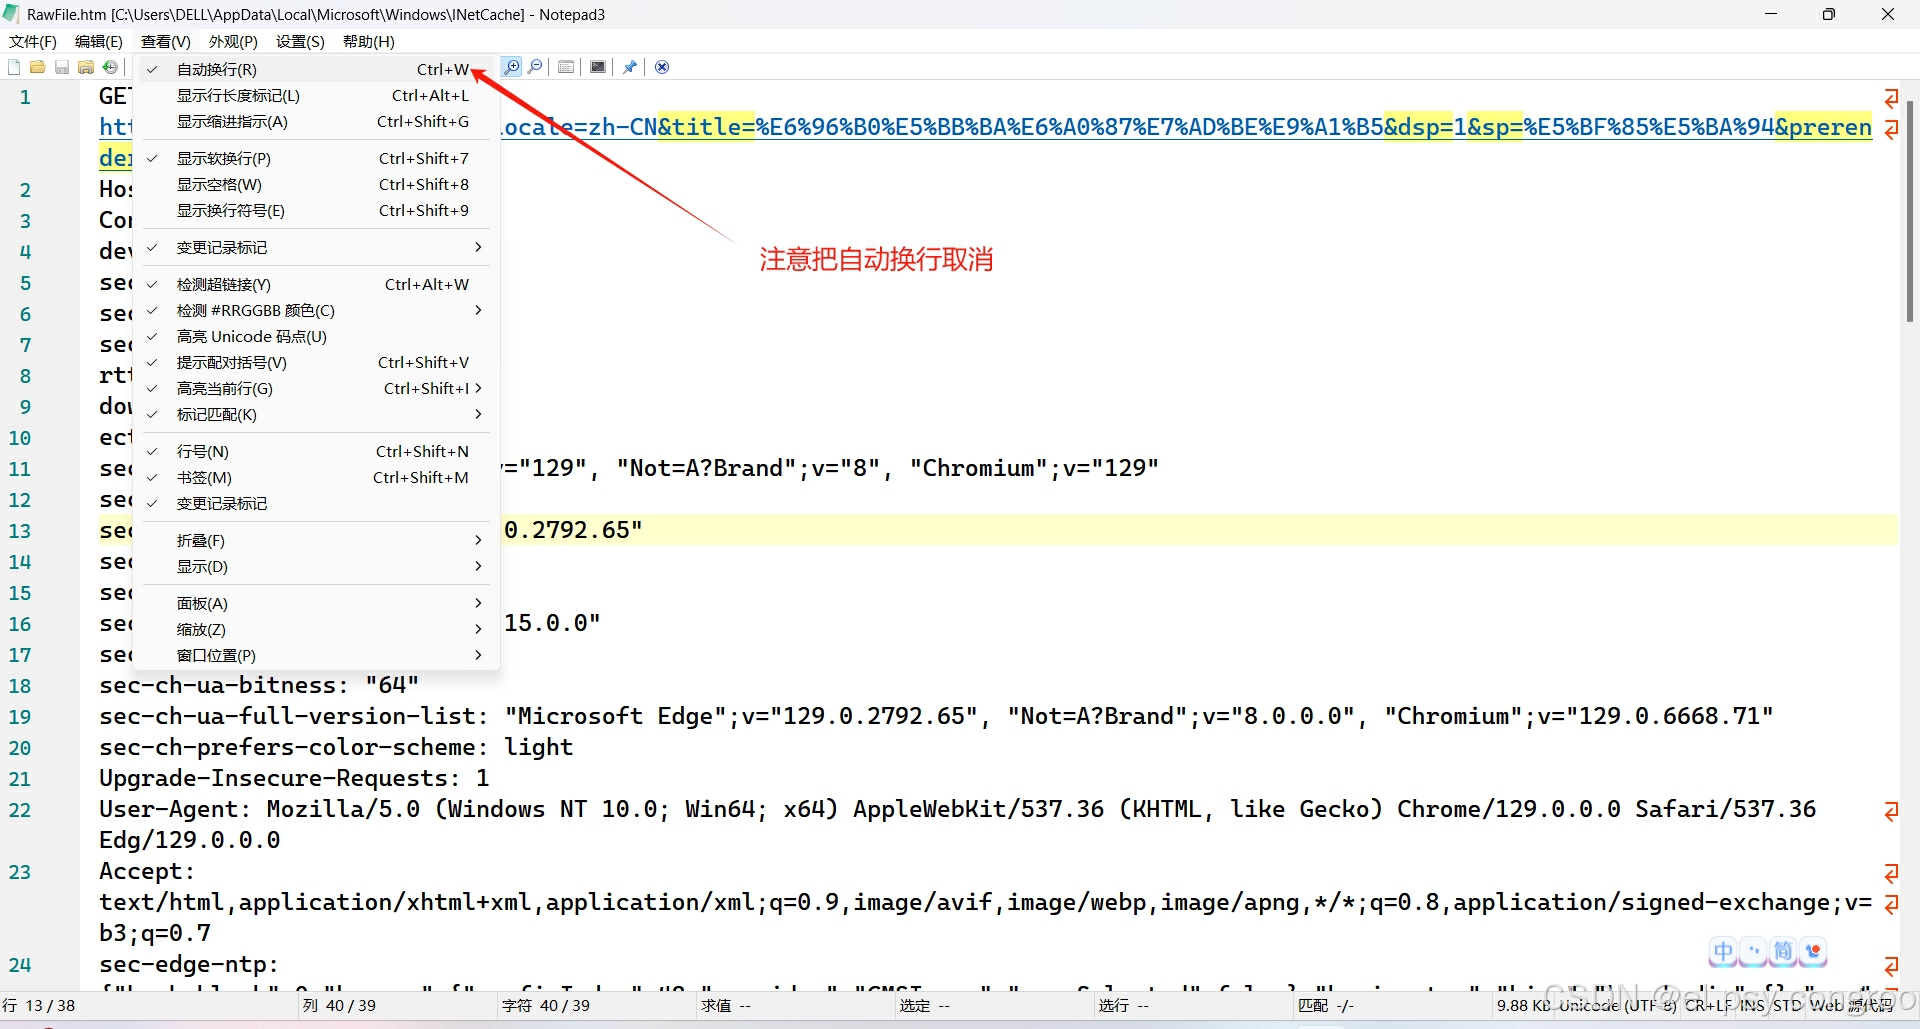Click the INS insert mode status field

[1752, 1005]
